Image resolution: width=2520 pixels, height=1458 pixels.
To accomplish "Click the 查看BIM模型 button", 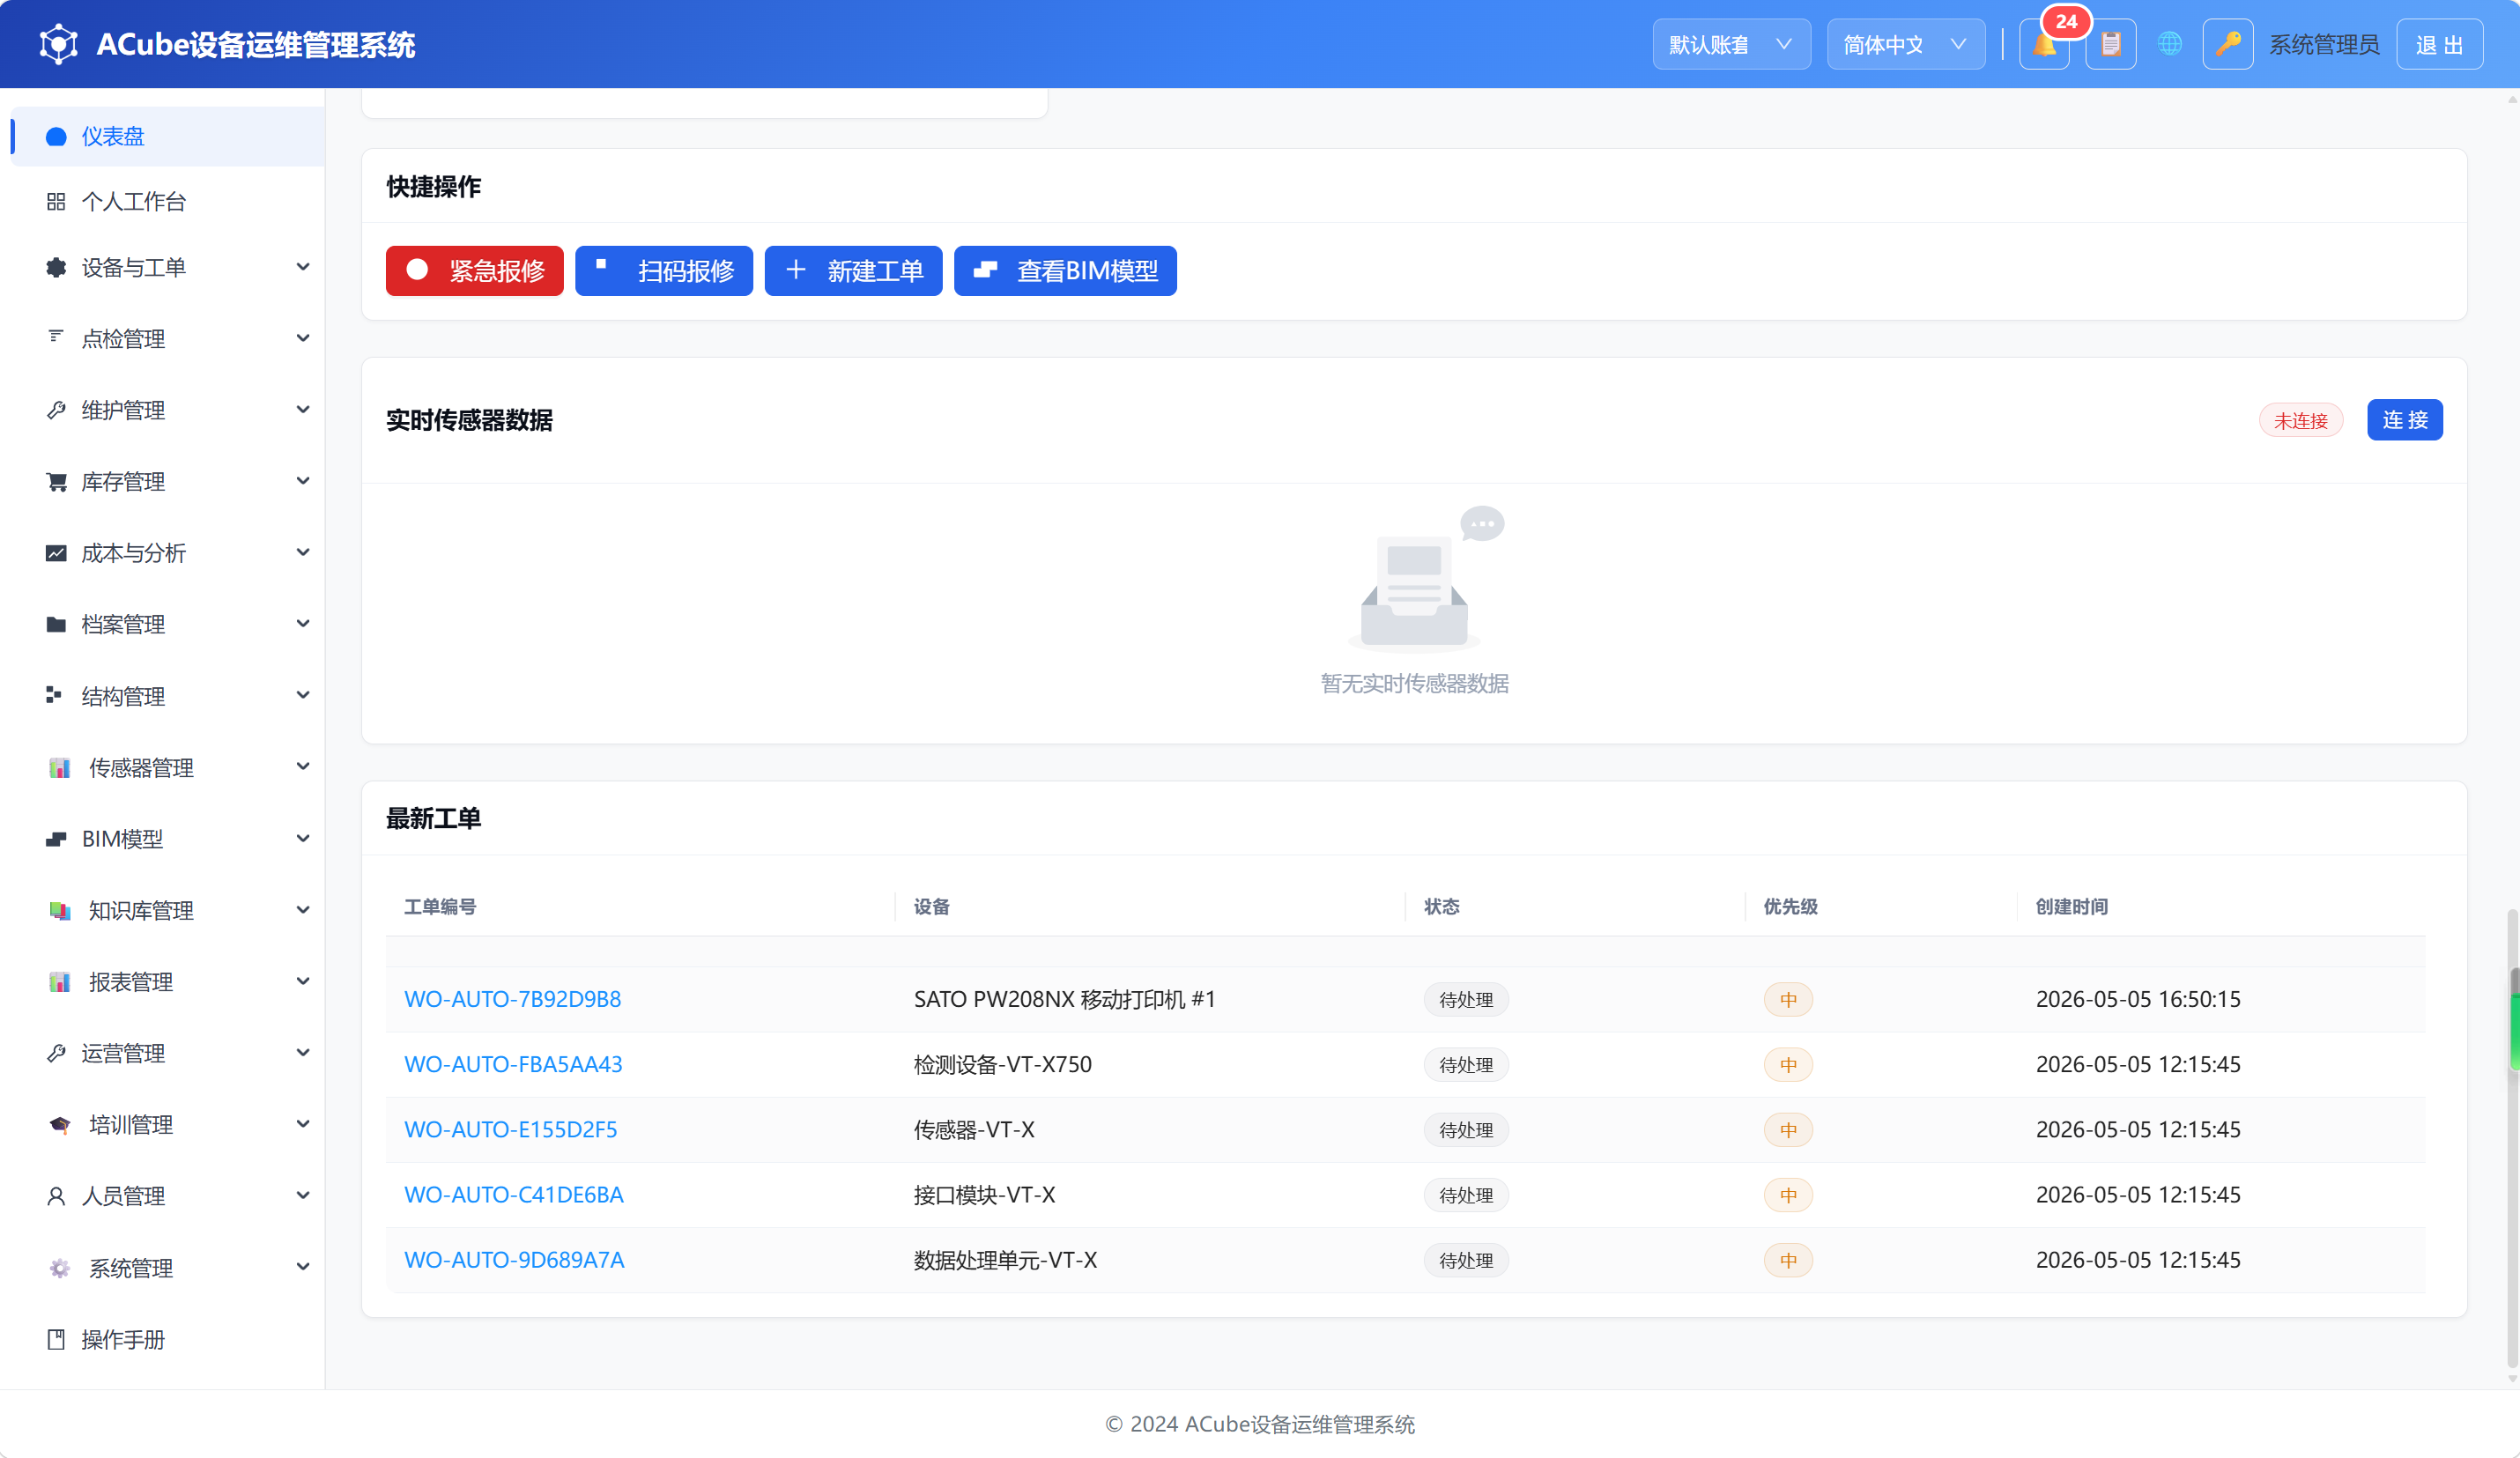I will (x=1065, y=270).
